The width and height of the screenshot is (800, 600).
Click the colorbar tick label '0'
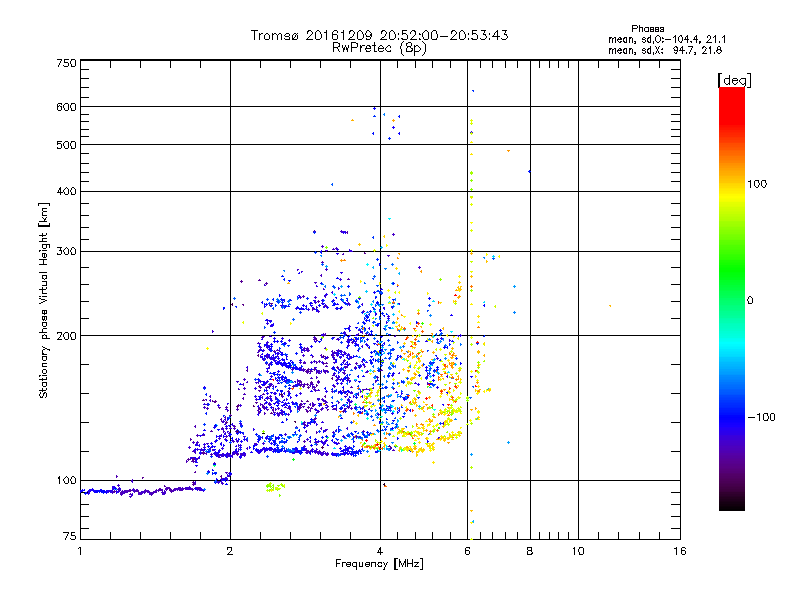750,301
